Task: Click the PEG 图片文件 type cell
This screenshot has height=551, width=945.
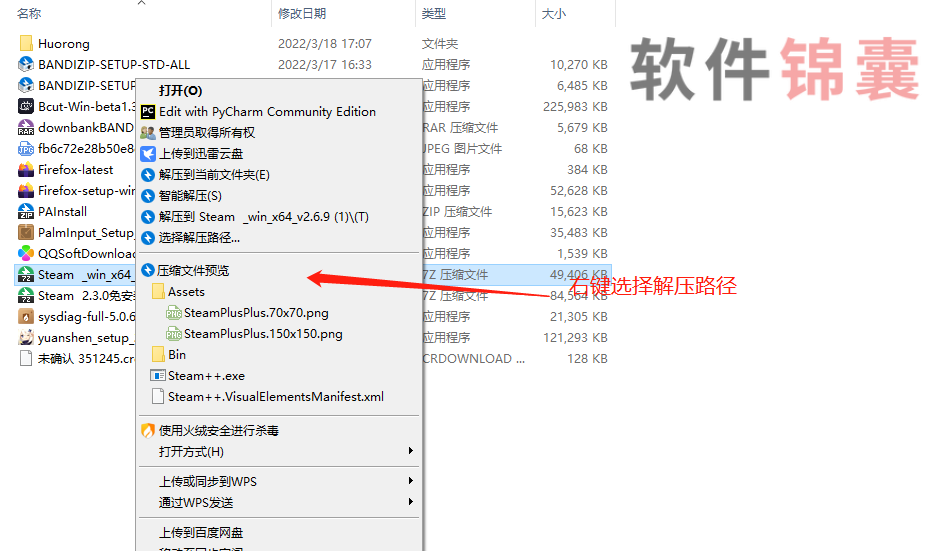Action: click(x=462, y=148)
